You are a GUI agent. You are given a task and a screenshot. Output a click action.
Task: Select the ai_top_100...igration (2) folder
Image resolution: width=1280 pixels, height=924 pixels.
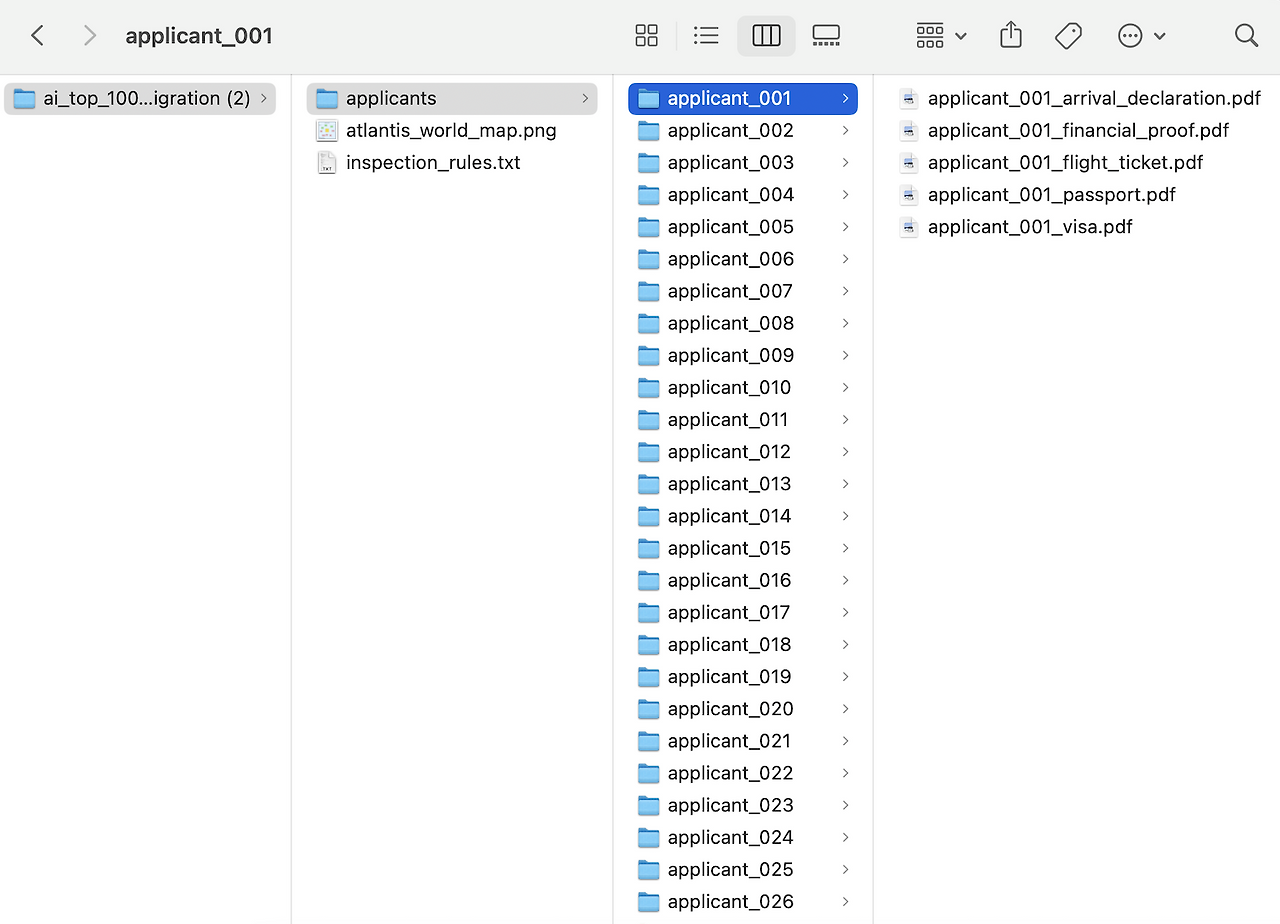[x=140, y=98]
